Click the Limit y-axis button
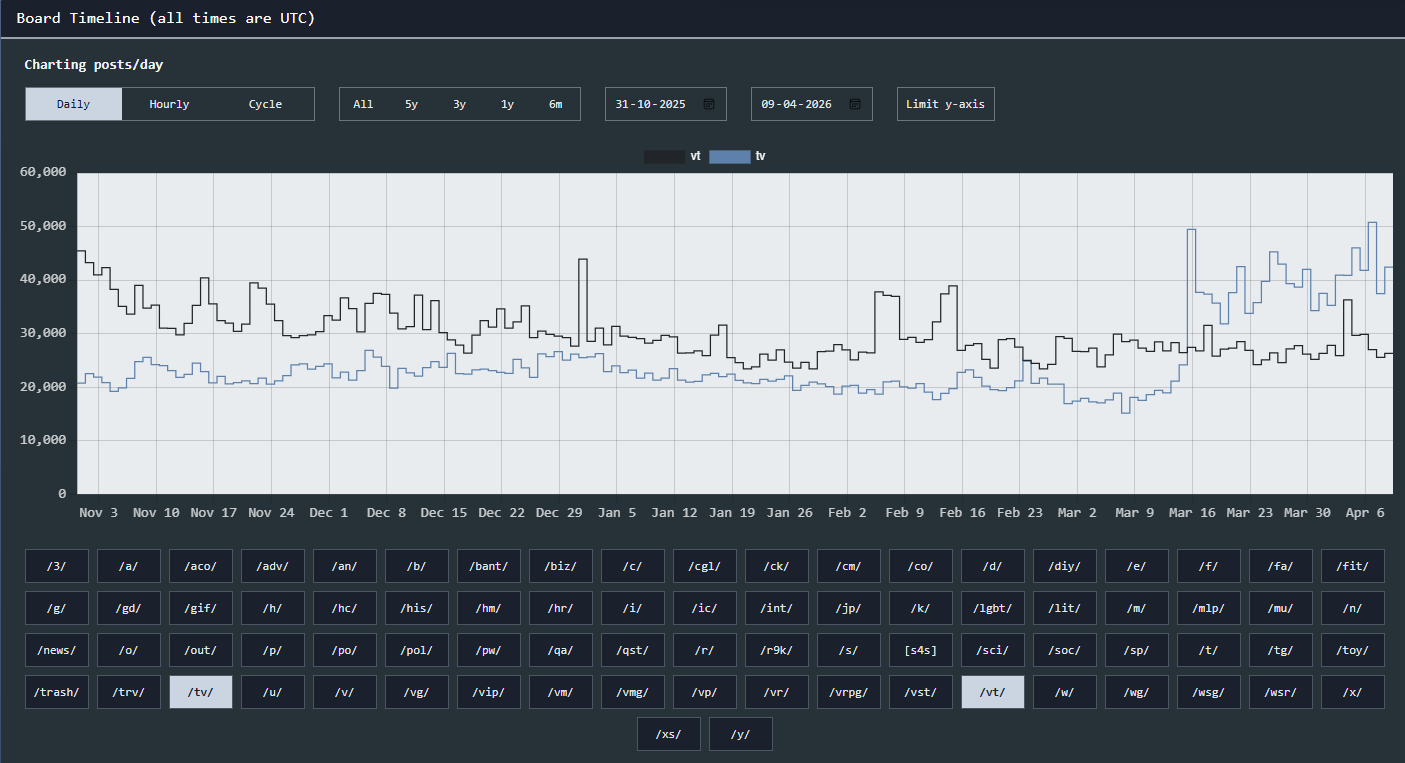This screenshot has width=1405, height=763. point(945,104)
